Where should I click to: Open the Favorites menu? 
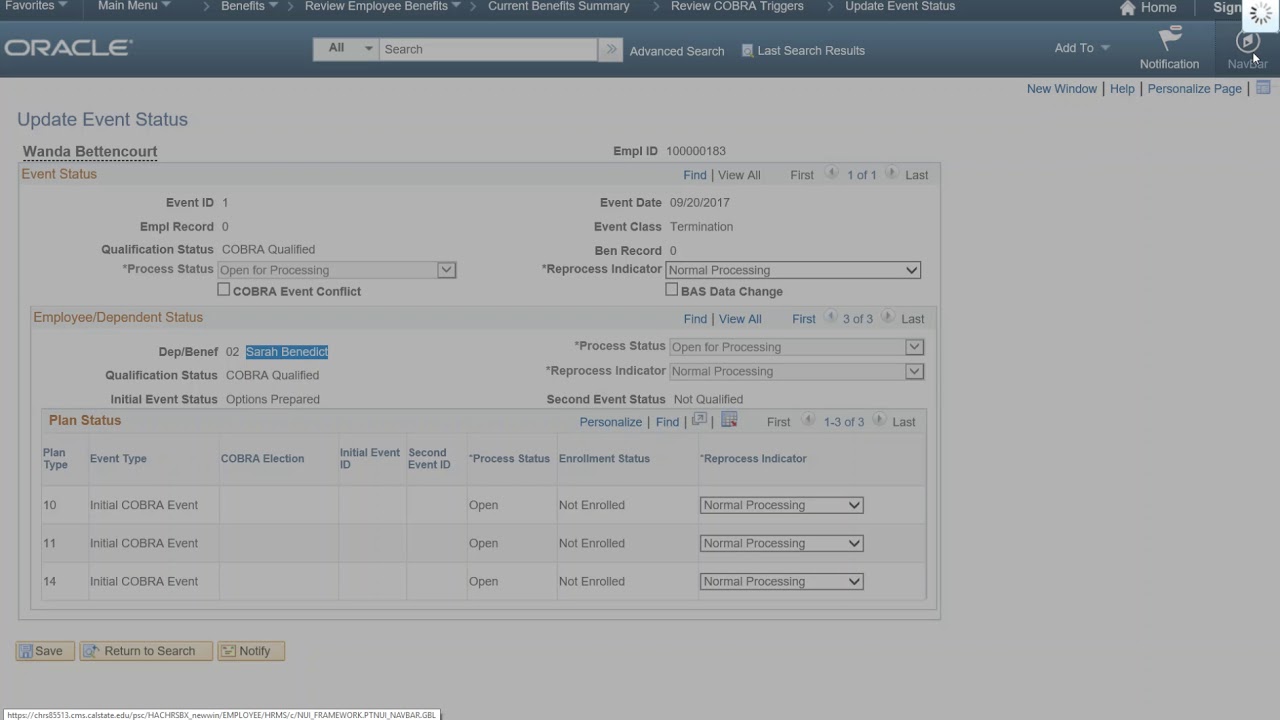[36, 6]
